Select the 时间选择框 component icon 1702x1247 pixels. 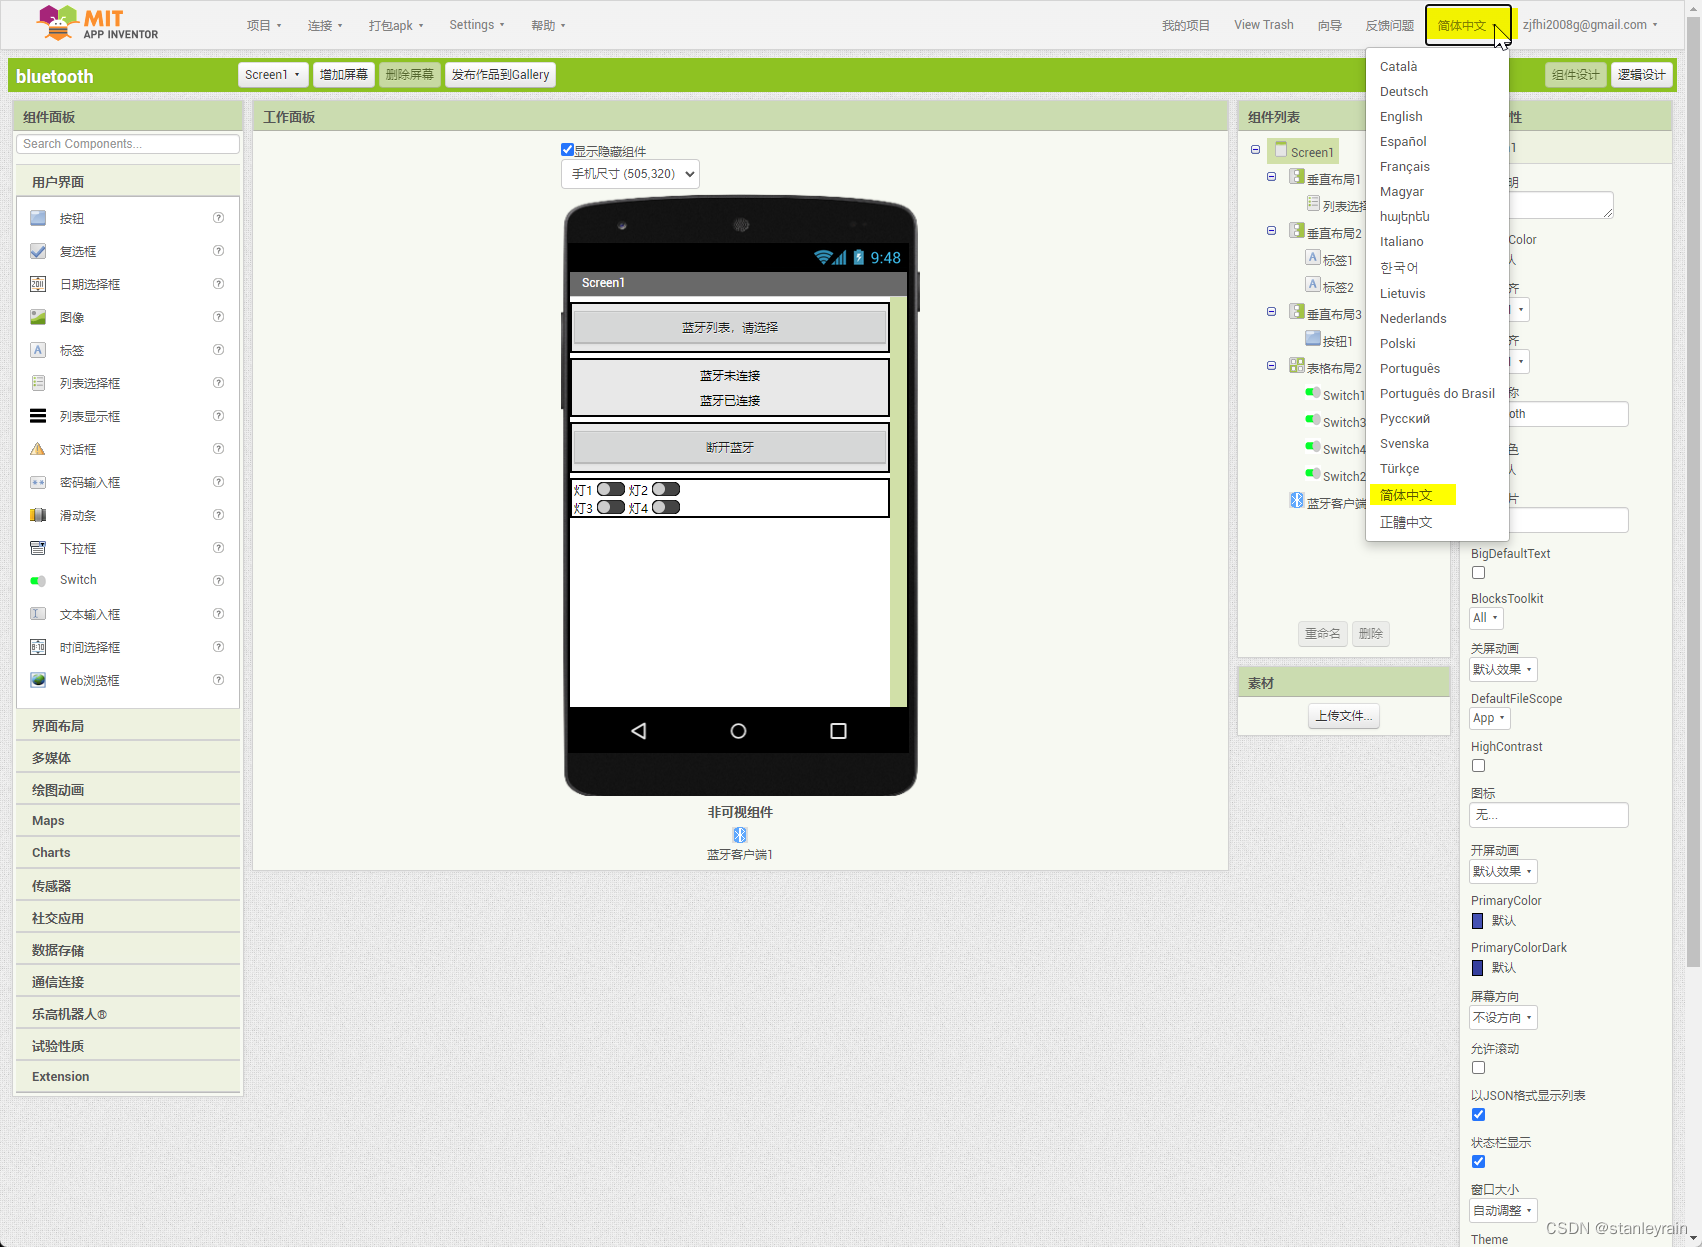[x=38, y=647]
